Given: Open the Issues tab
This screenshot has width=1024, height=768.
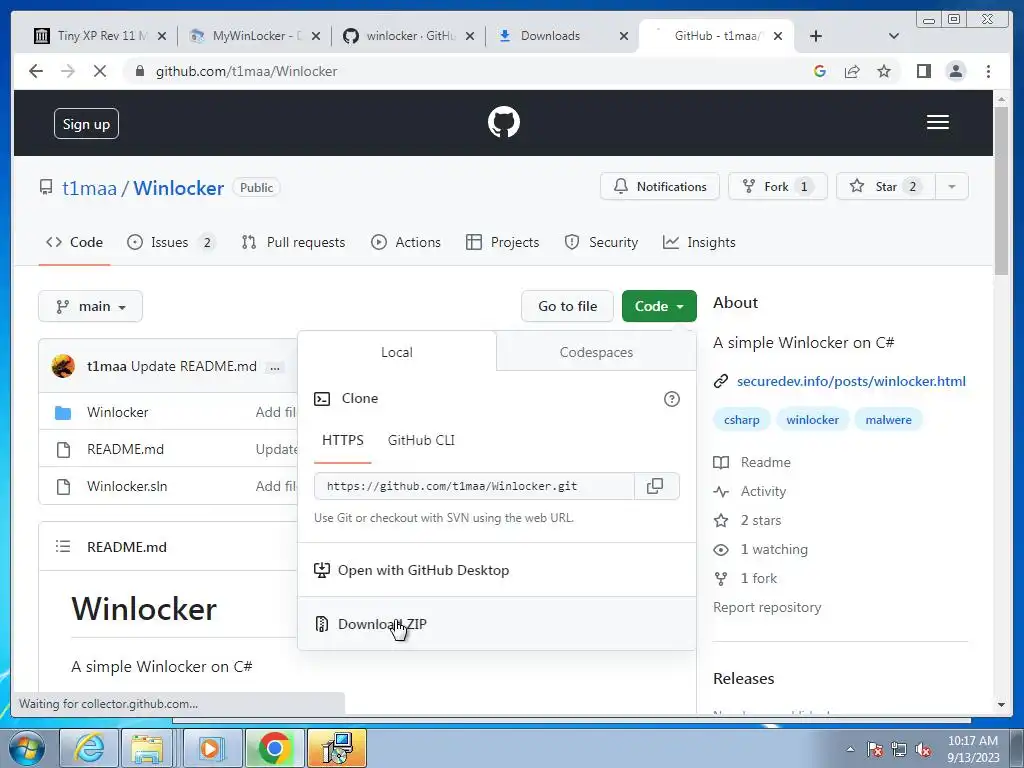Looking at the screenshot, I should 169,242.
